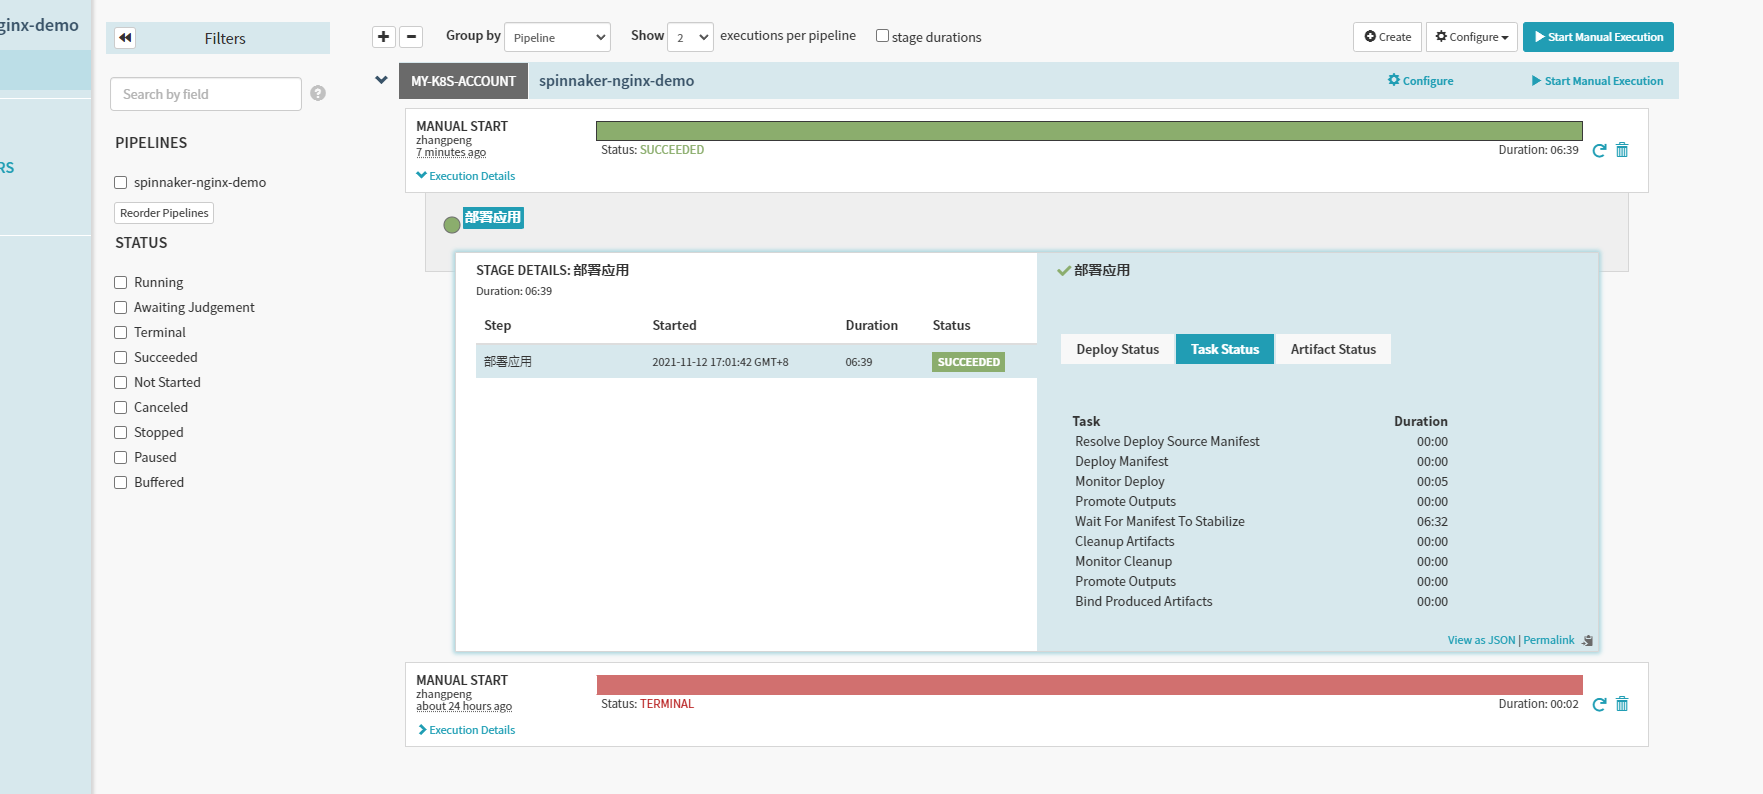The height and width of the screenshot is (794, 1763).
Task: Tick the Not Started status filter
Action: (121, 383)
